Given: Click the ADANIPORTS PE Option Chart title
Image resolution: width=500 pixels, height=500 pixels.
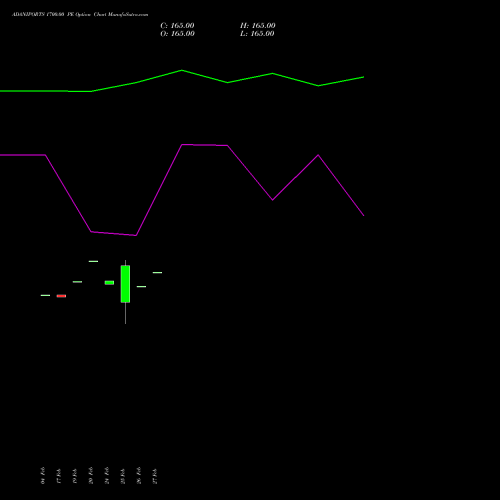Looking at the screenshot, I should tap(80, 15).
